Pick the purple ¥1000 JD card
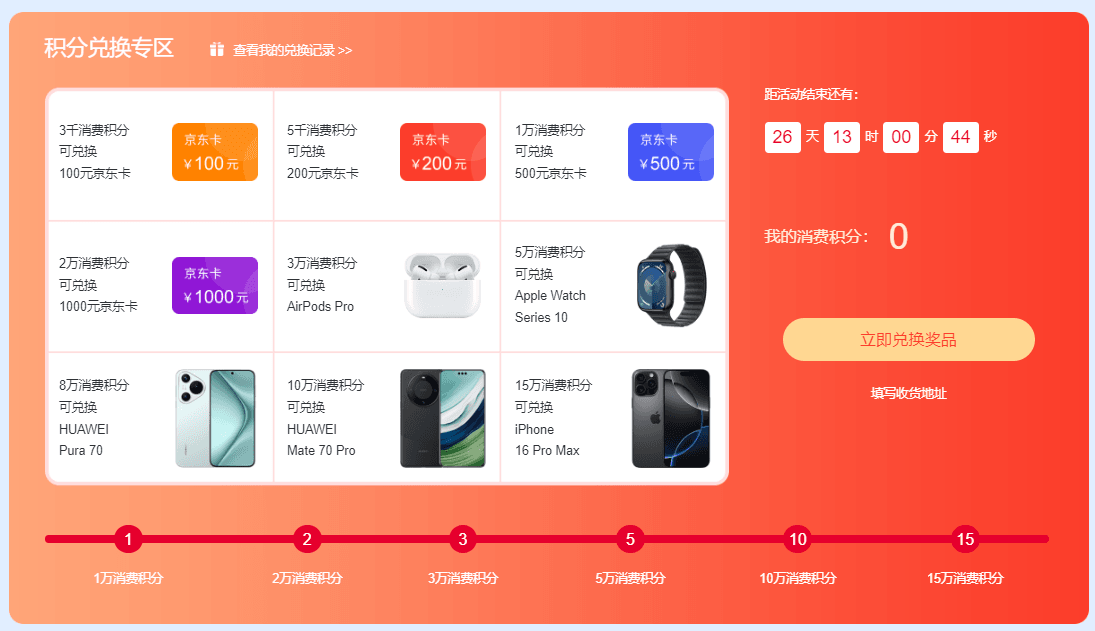This screenshot has width=1095, height=631. (x=215, y=285)
